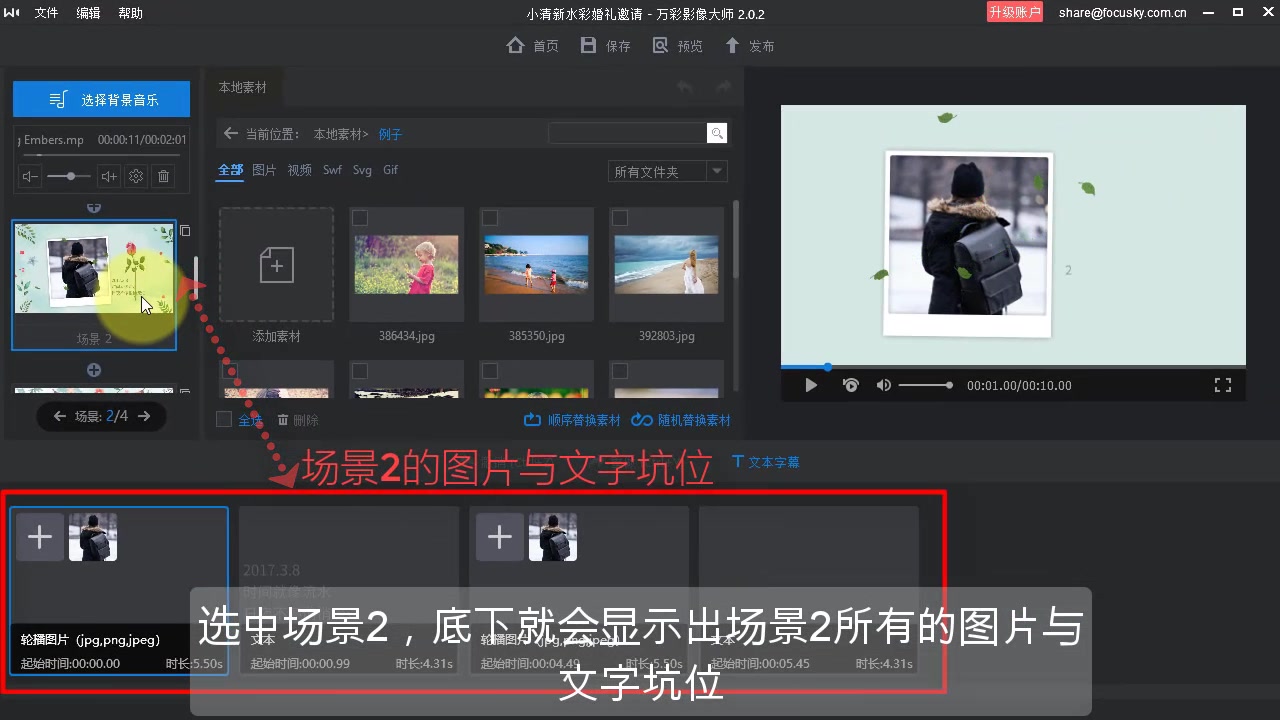Select the 本地素材 tab
The width and height of the screenshot is (1280, 720).
pyautogui.click(x=243, y=88)
